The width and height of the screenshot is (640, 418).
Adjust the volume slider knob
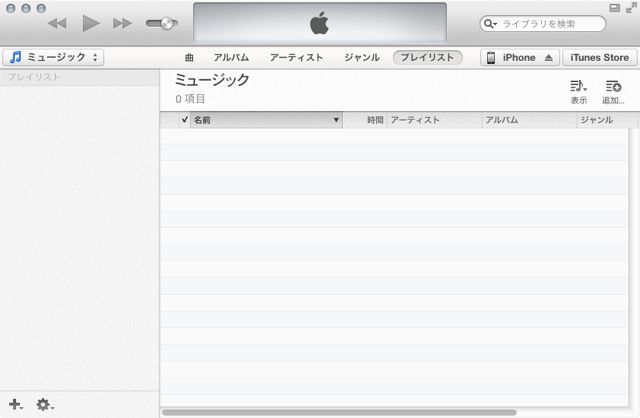(167, 24)
